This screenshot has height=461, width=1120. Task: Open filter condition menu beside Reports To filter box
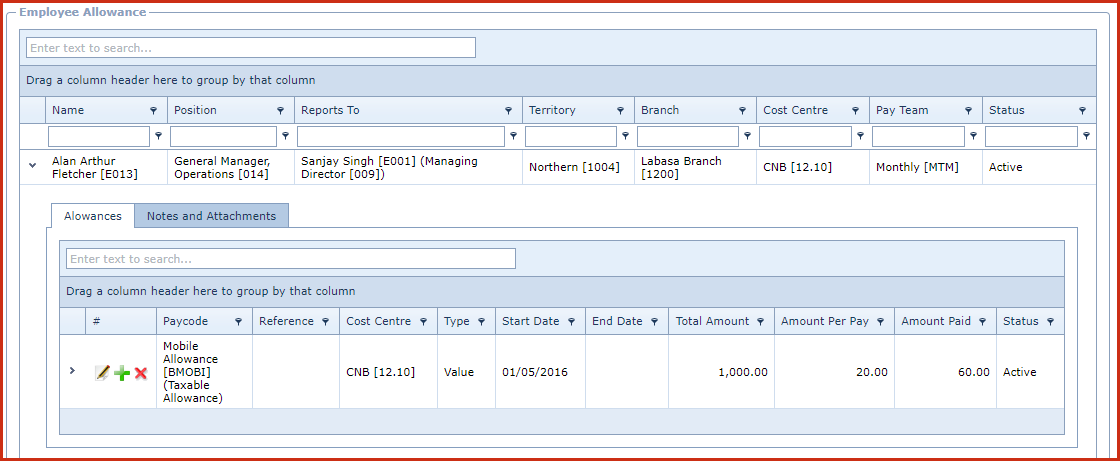click(x=513, y=136)
